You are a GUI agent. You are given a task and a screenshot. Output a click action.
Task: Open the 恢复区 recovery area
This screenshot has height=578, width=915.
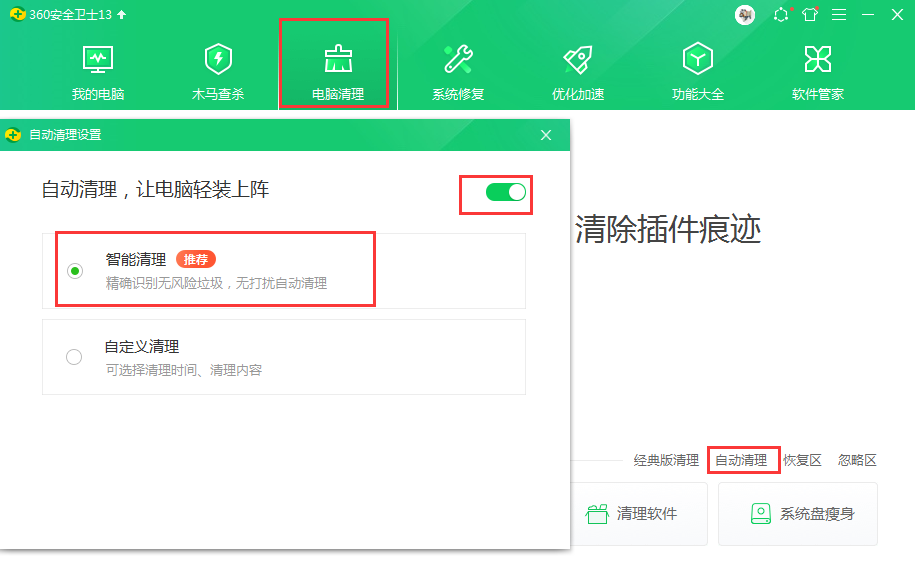tap(802, 460)
